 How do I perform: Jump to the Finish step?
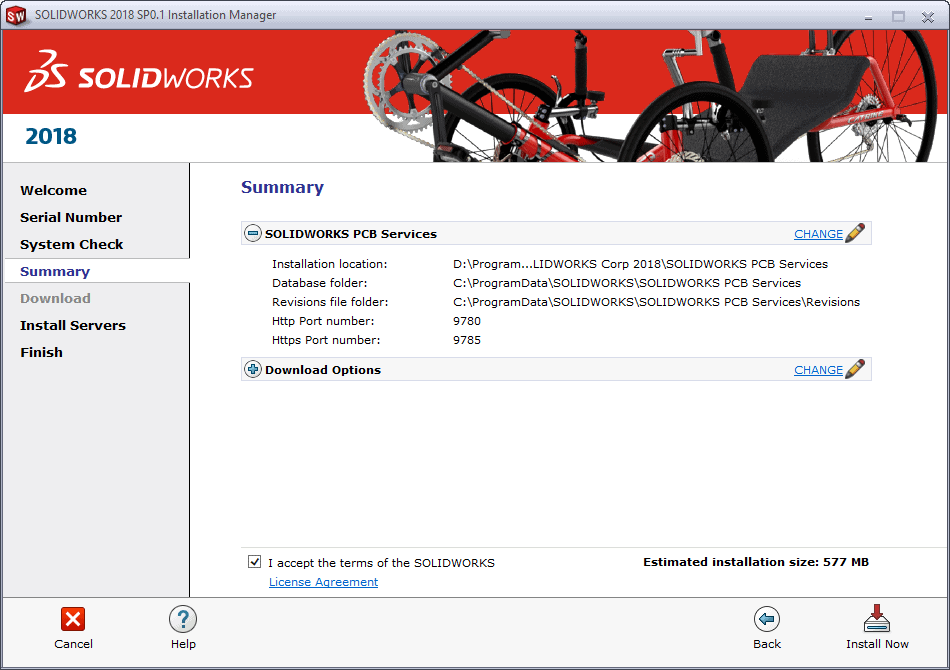pyautogui.click(x=41, y=353)
